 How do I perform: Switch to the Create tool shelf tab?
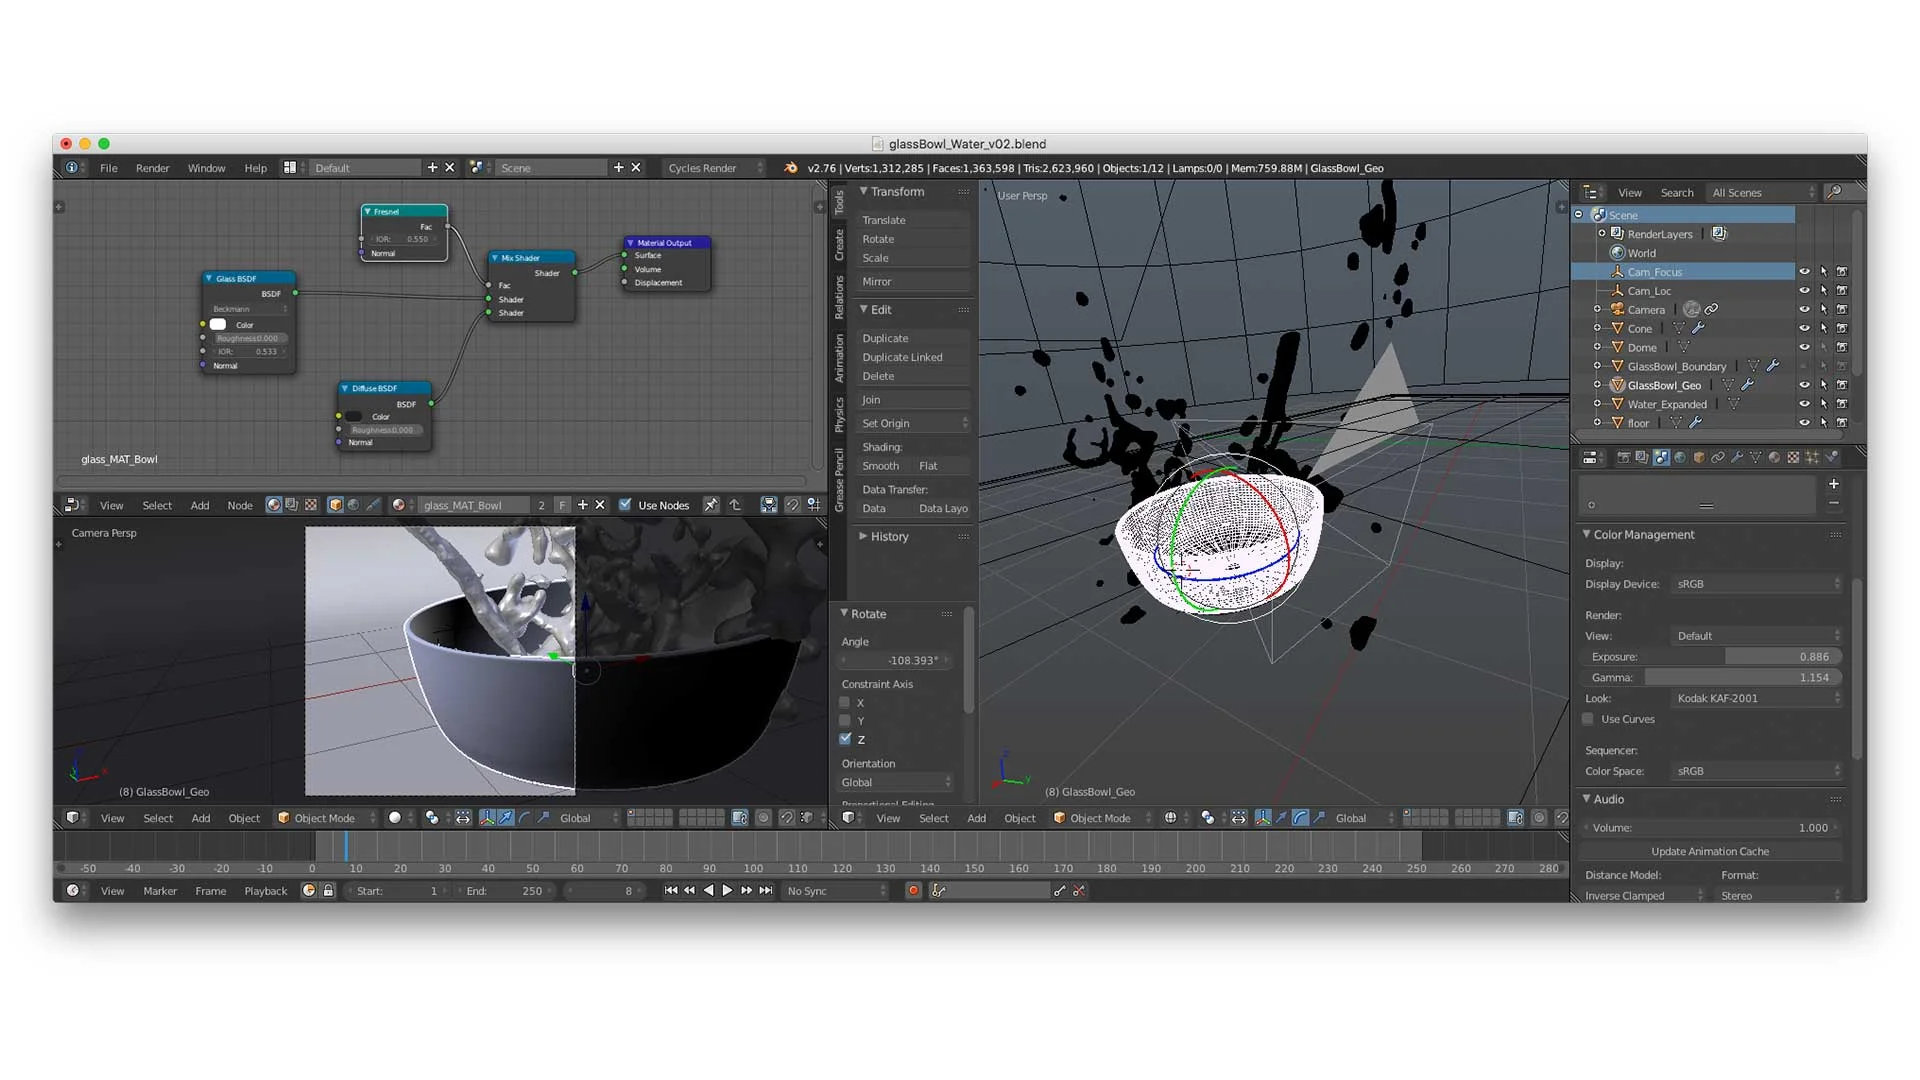coord(839,245)
